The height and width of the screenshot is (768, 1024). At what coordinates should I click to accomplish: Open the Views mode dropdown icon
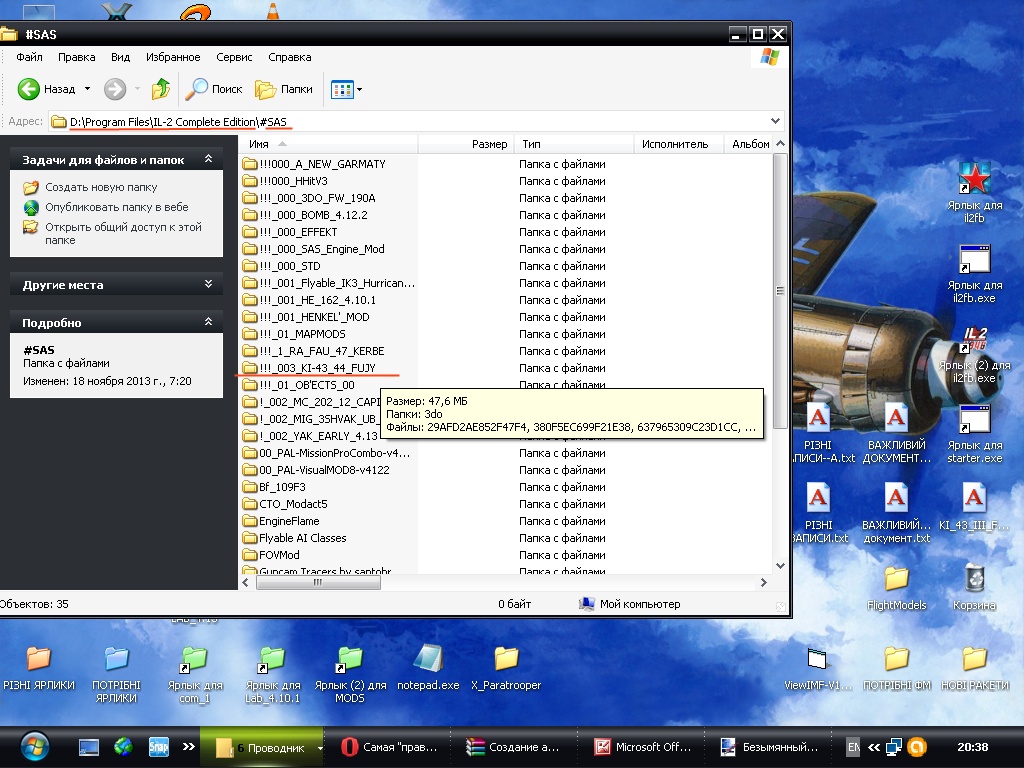tap(346, 89)
